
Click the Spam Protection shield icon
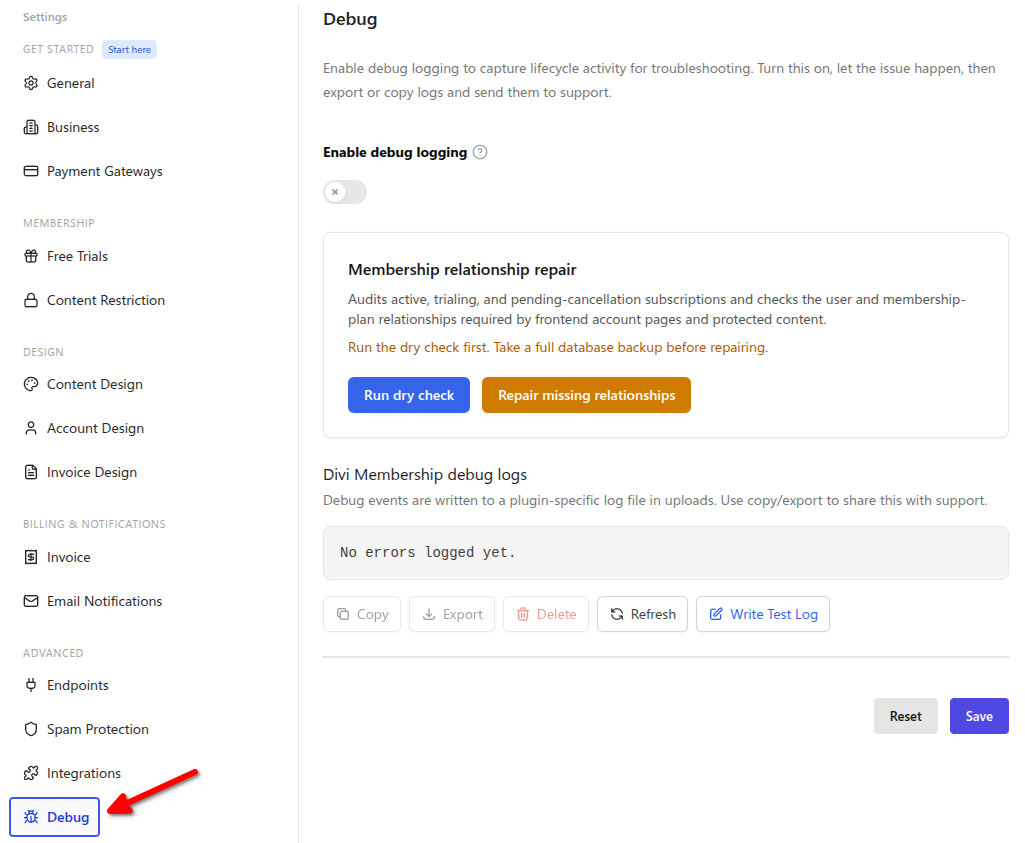tap(31, 729)
